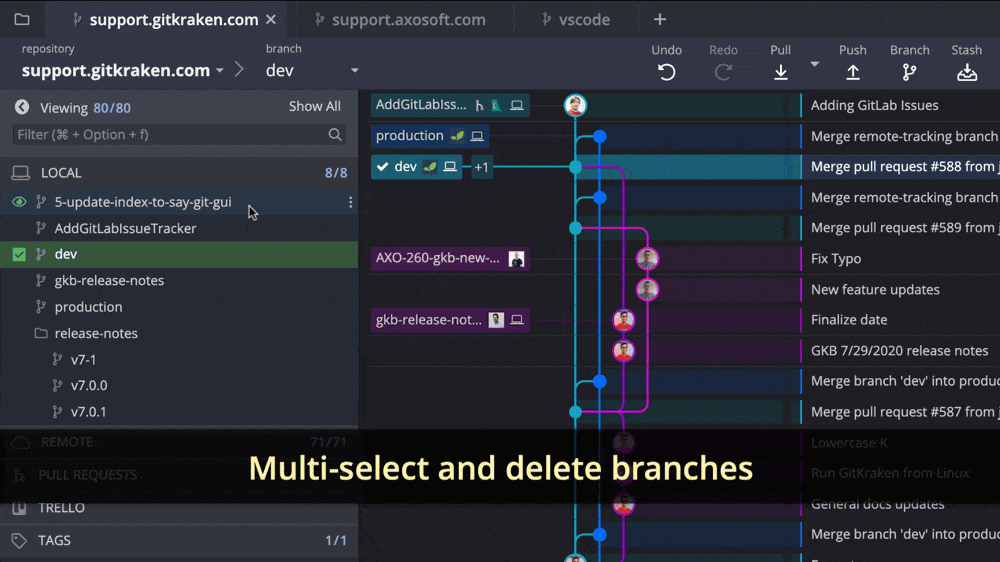Select commit 'New feature updates'
The width and height of the screenshot is (1000, 562).
(x=875, y=290)
